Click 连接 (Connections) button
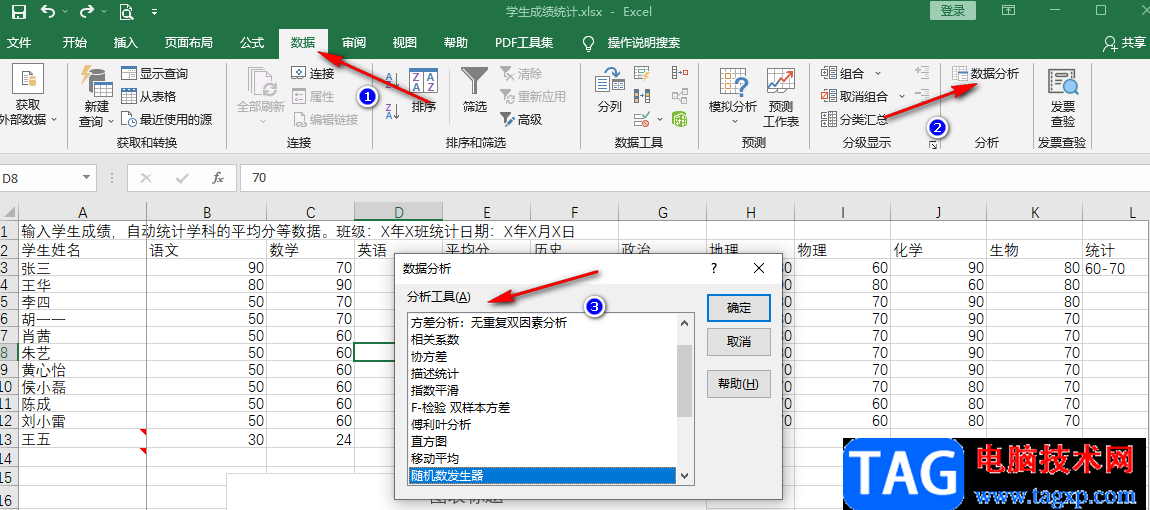This screenshot has height=510, width=1150. tap(313, 73)
